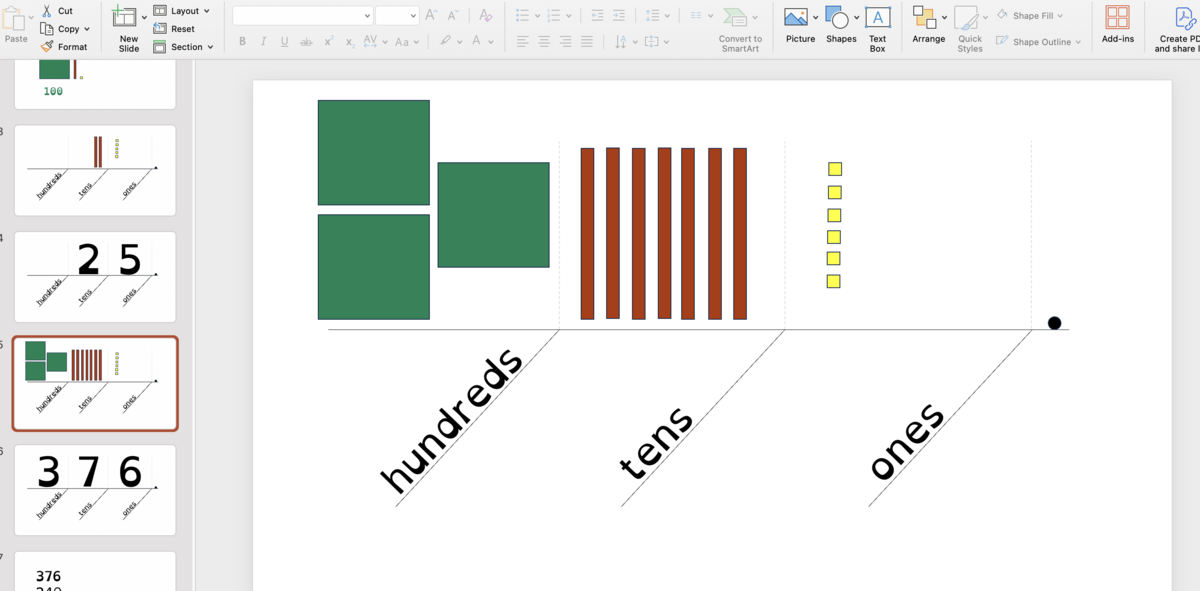Viewport: 1200px width, 591px height.
Task: Clear all formatting with eraser A icon
Action: 486,15
